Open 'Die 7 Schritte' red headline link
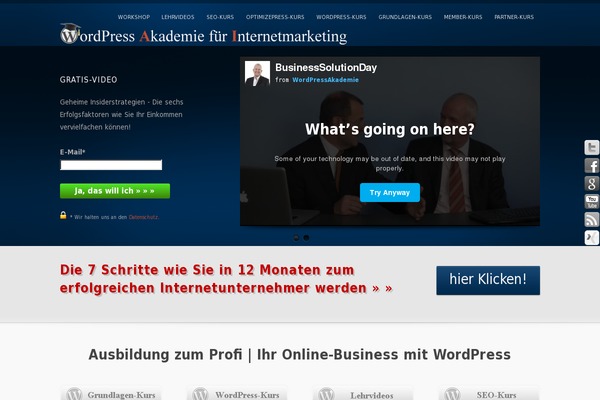The image size is (600, 400). (x=226, y=279)
